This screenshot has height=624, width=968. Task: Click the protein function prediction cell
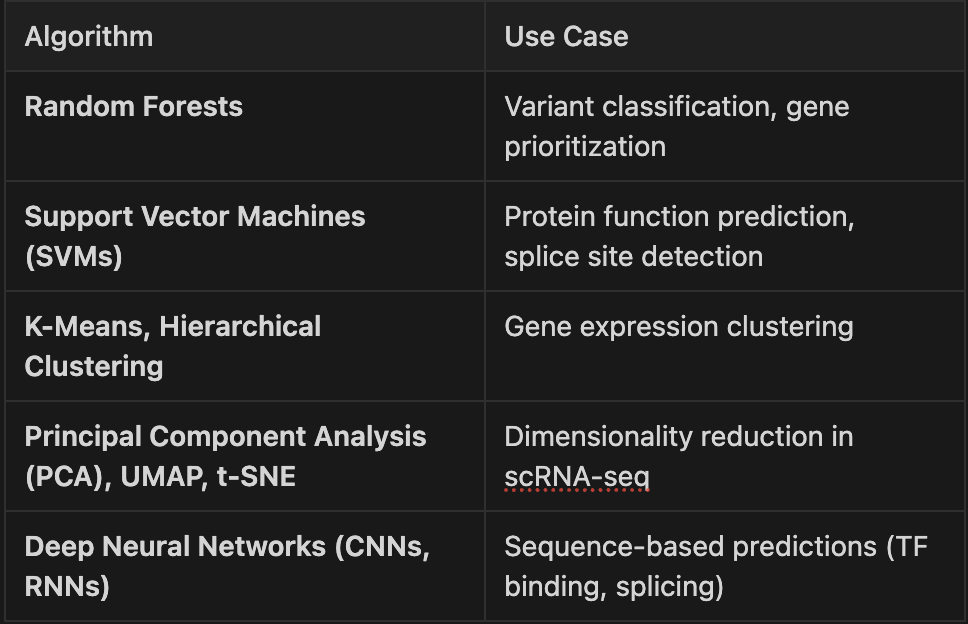[679, 217]
